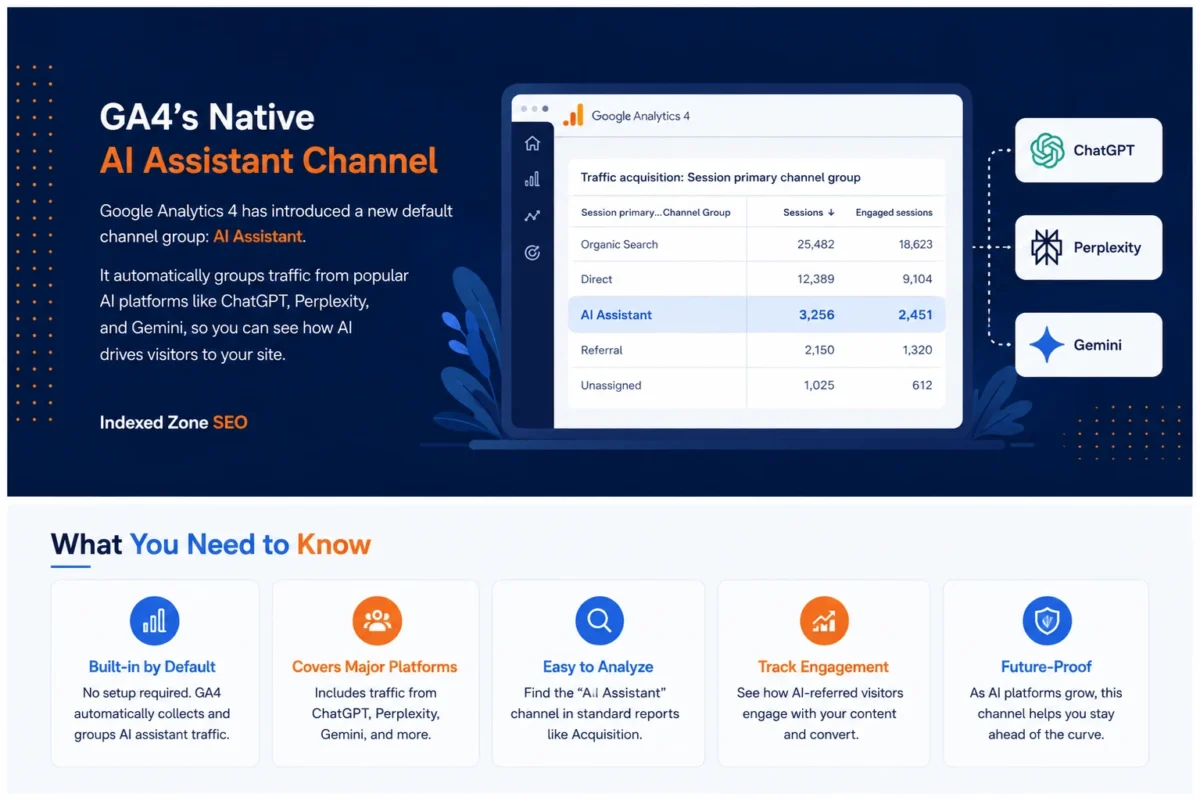Click the Future-Proof shield icon

click(1047, 621)
